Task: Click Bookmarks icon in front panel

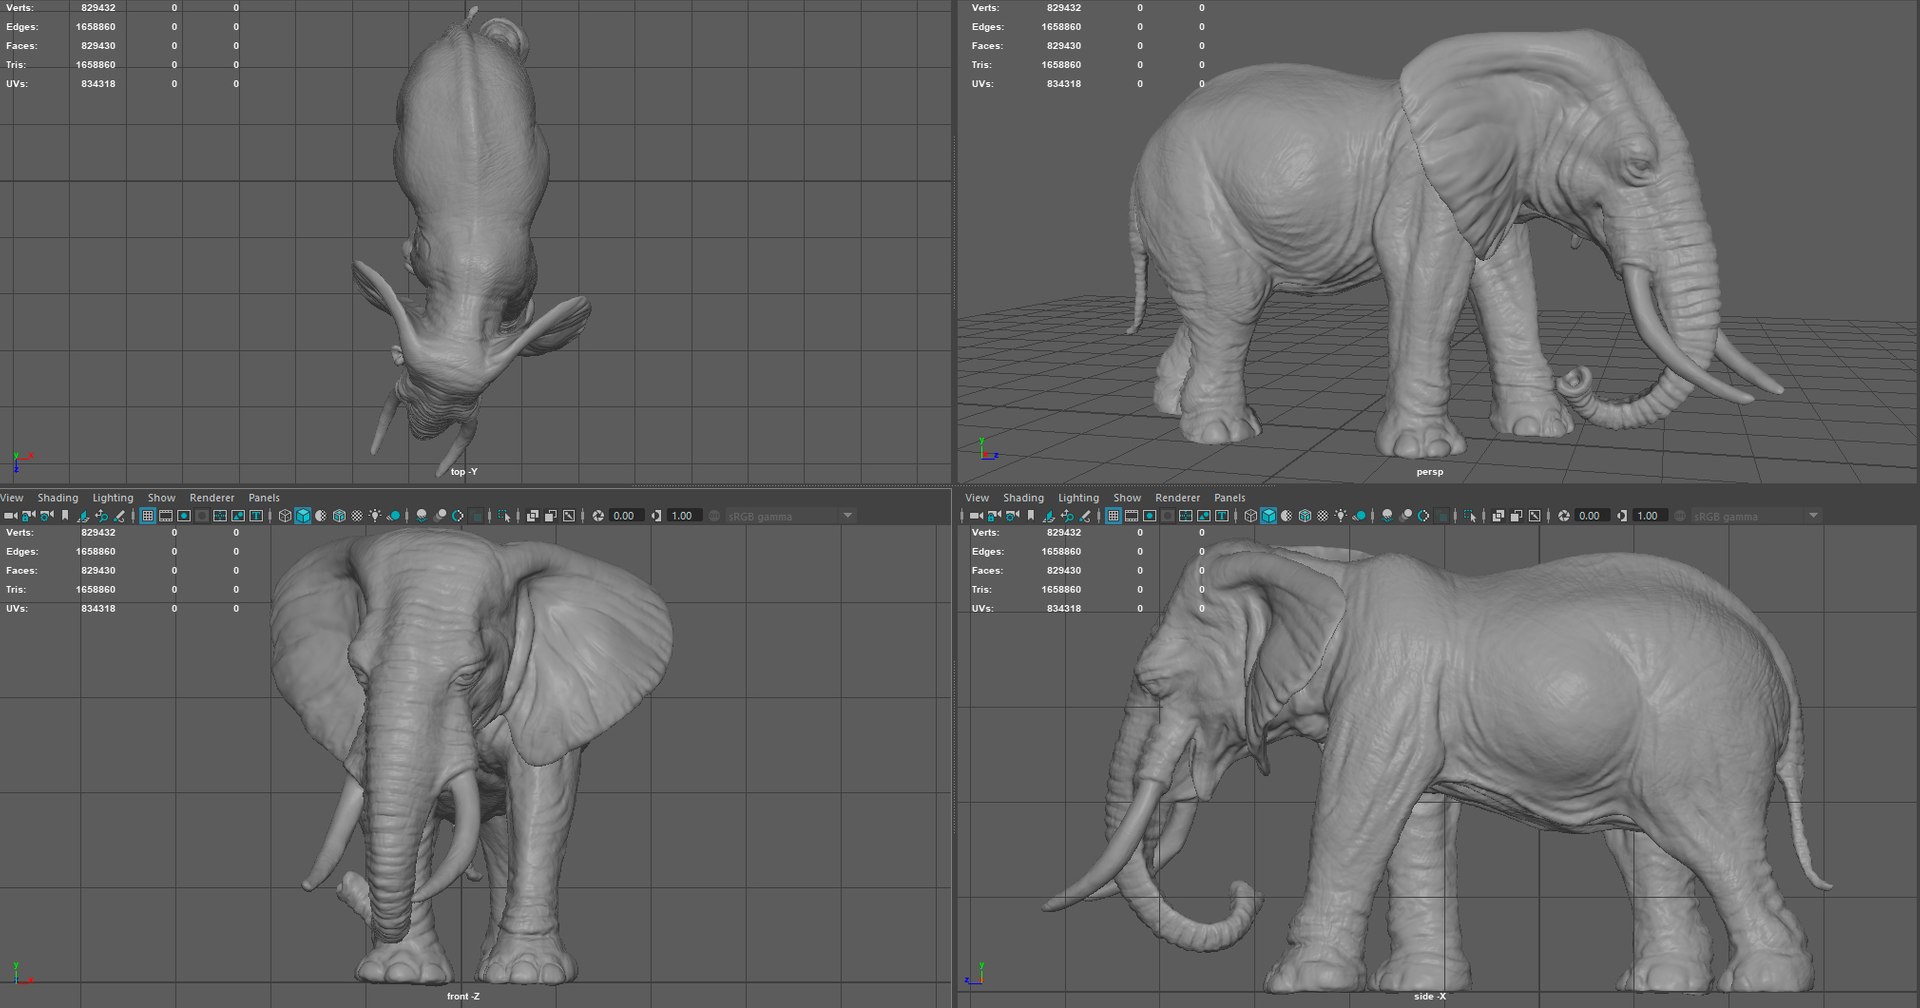Action: [65, 516]
